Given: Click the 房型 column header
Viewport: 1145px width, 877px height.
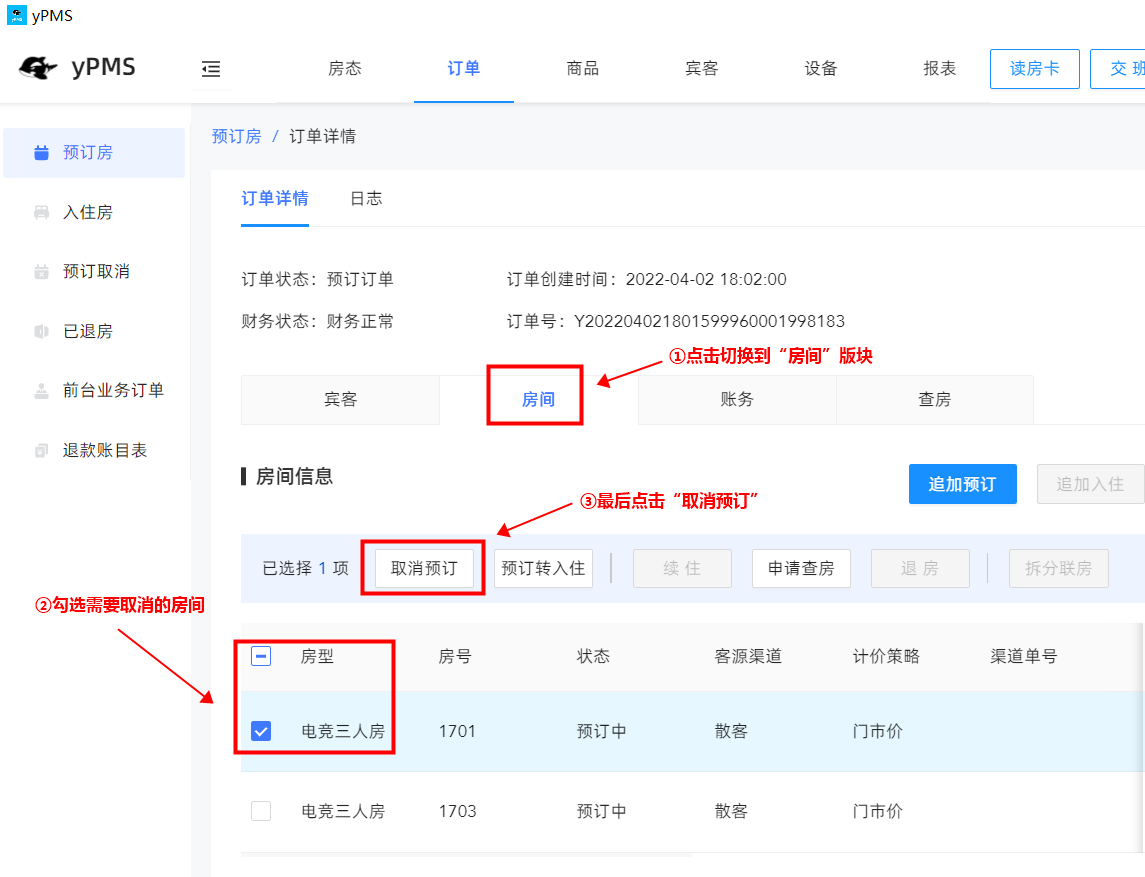Looking at the screenshot, I should point(317,656).
